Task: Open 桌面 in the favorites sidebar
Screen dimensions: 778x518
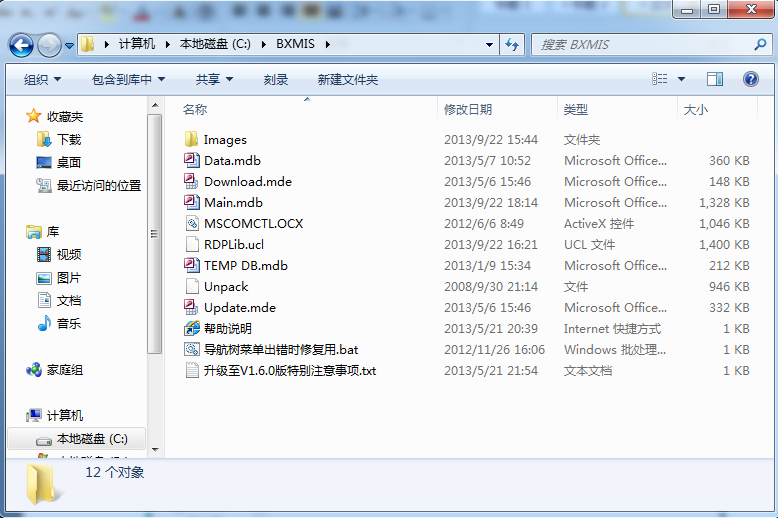Action: 59,162
